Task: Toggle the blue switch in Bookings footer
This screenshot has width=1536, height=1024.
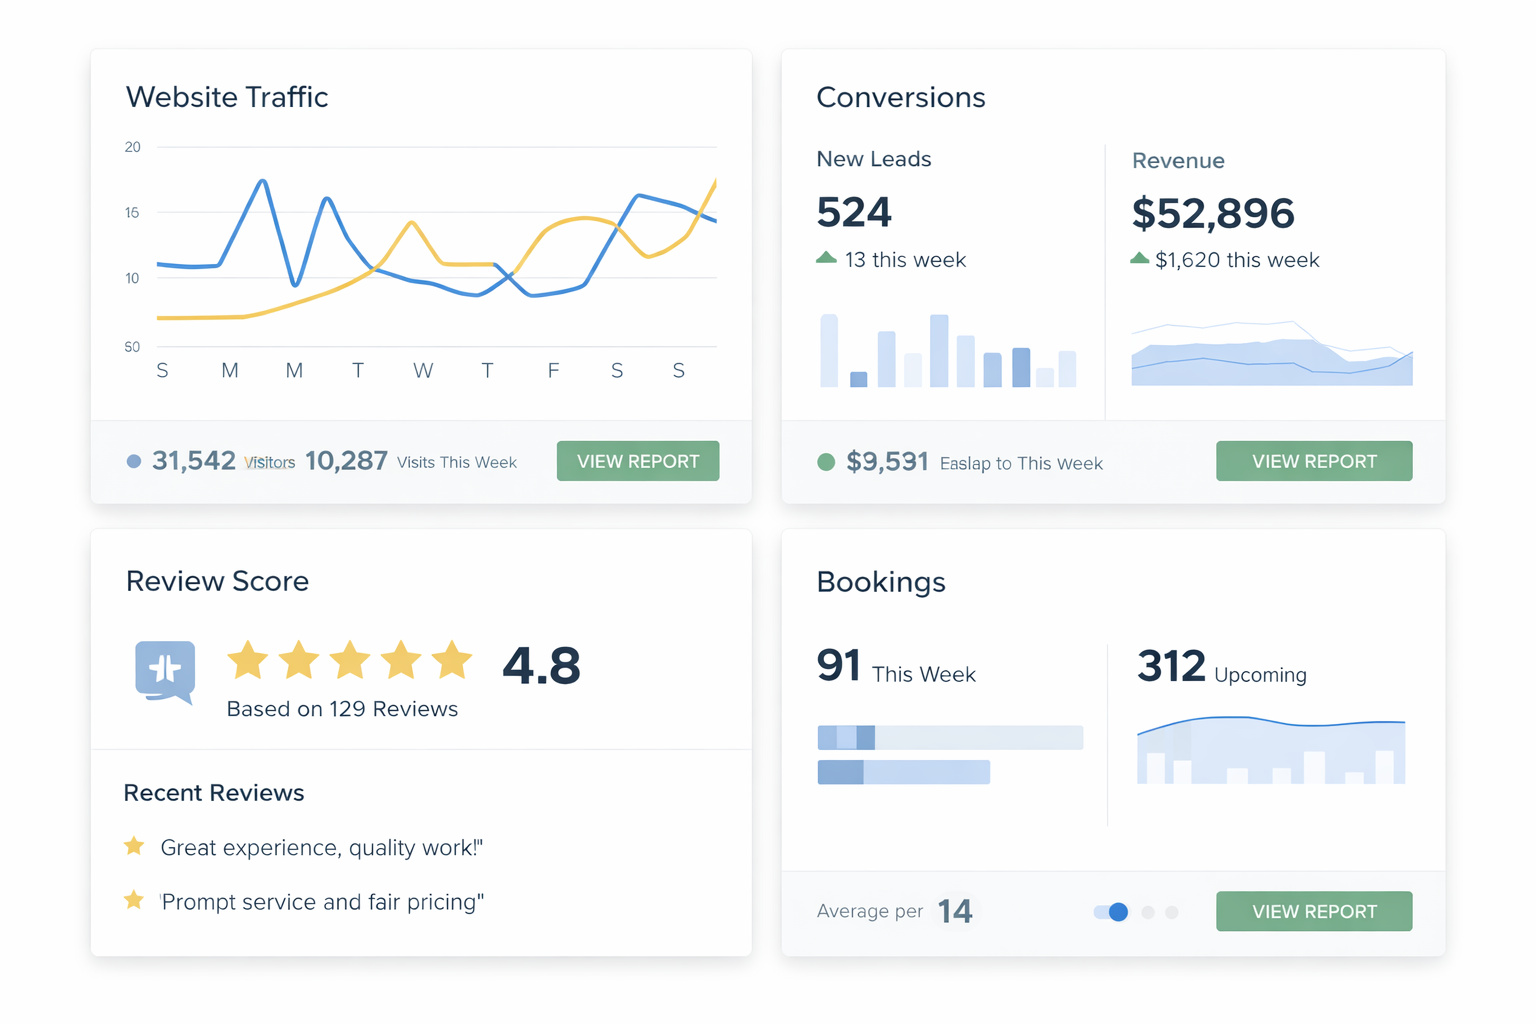Action: click(x=1111, y=912)
